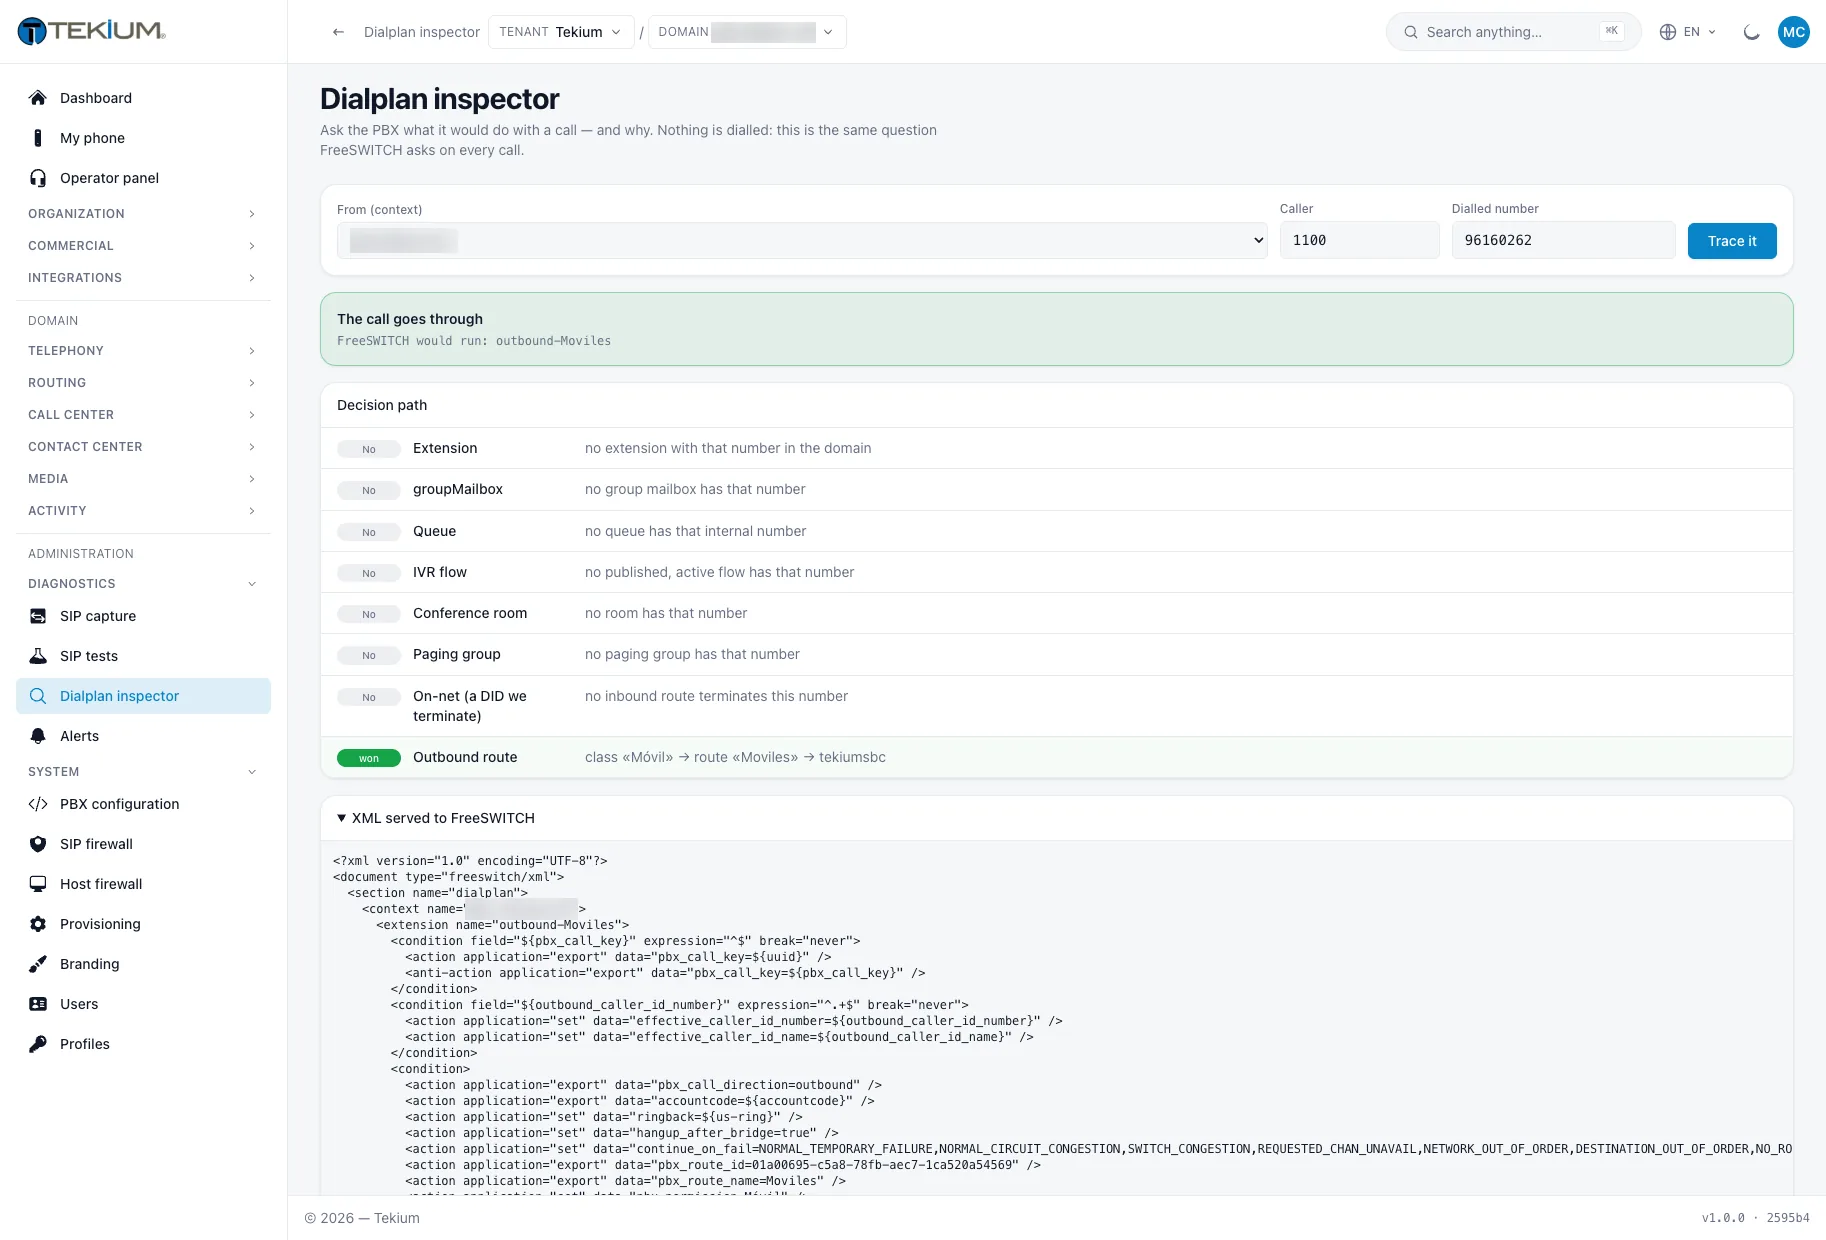1826x1240 pixels.
Task: Go back with the left arrow icon
Action: click(338, 32)
